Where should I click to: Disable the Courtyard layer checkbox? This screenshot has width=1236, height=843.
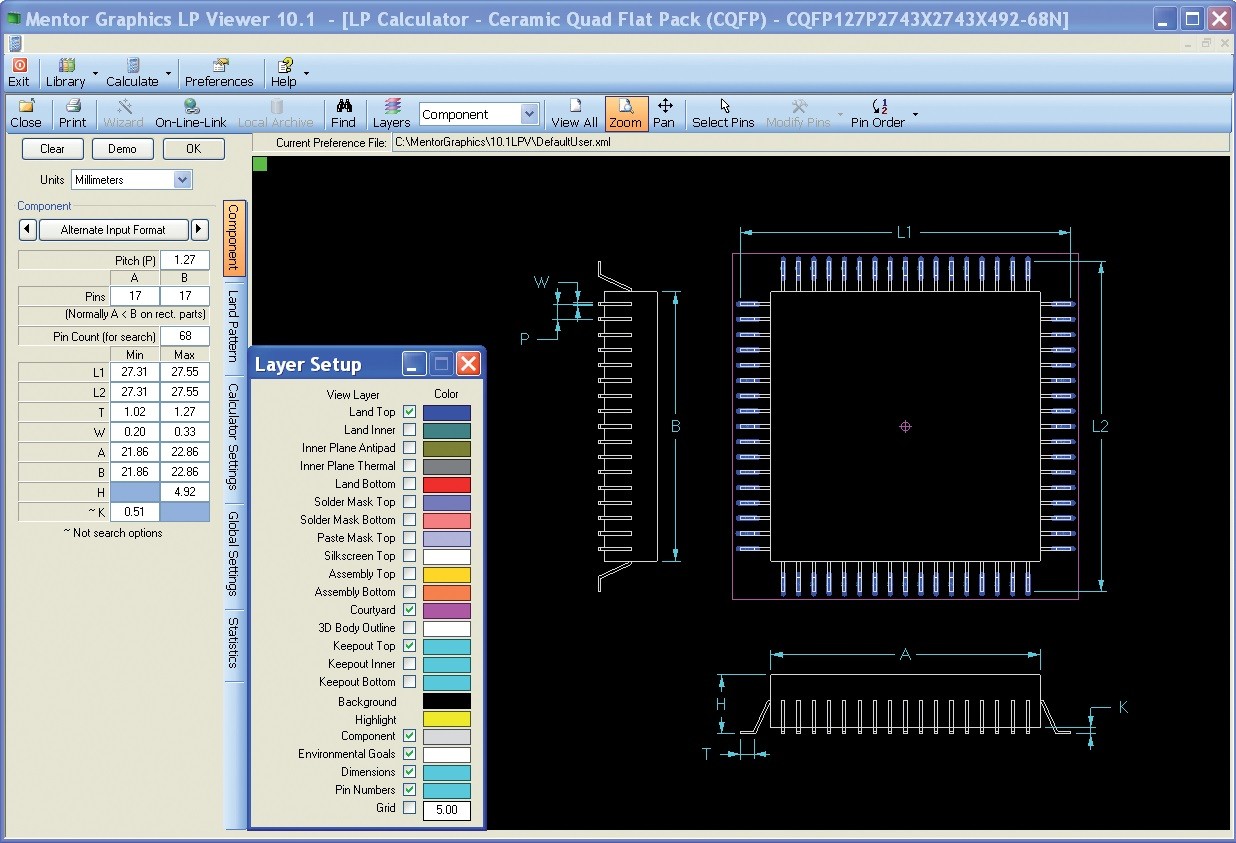click(410, 610)
